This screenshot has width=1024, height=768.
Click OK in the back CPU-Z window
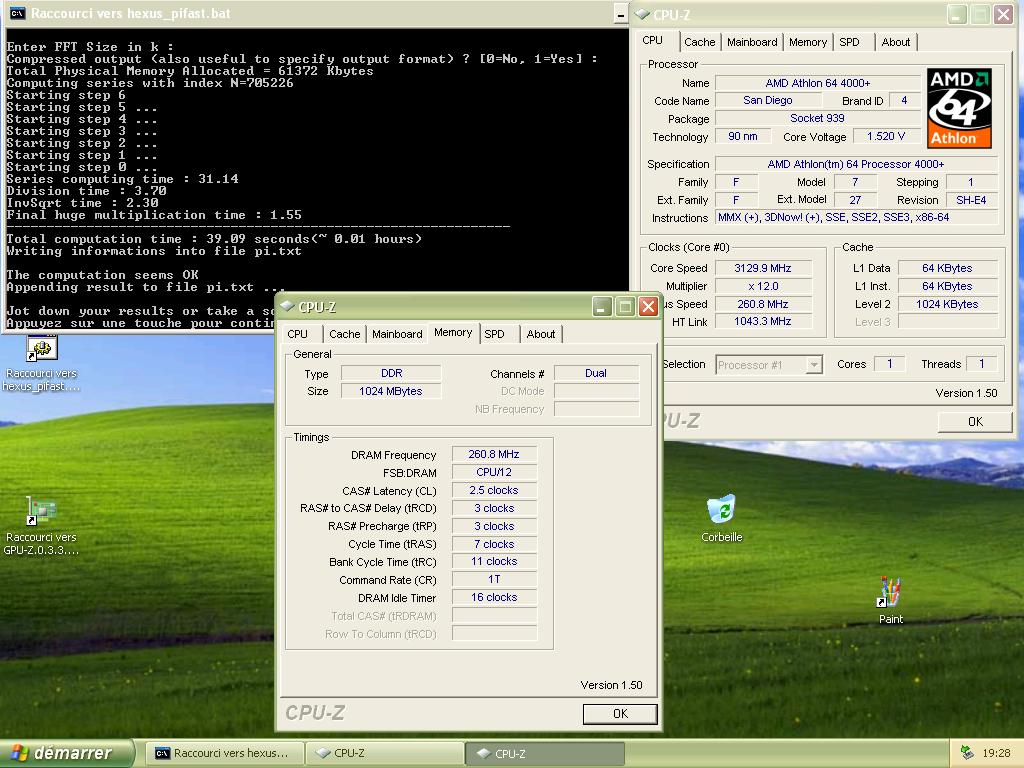(975, 422)
